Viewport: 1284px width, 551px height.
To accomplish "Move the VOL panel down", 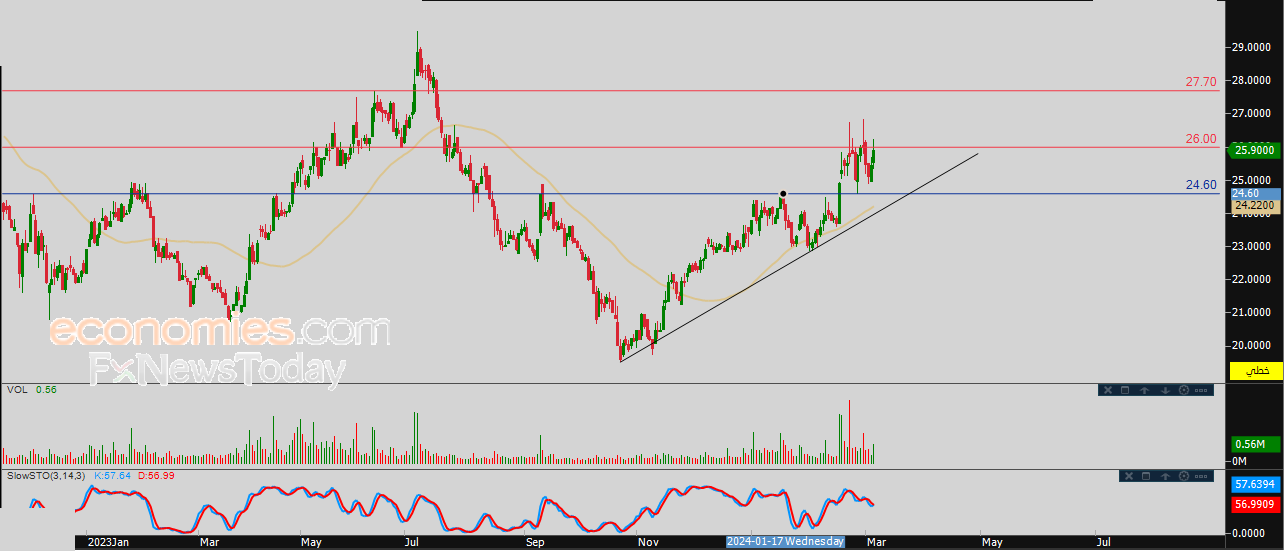I will tap(1165, 390).
